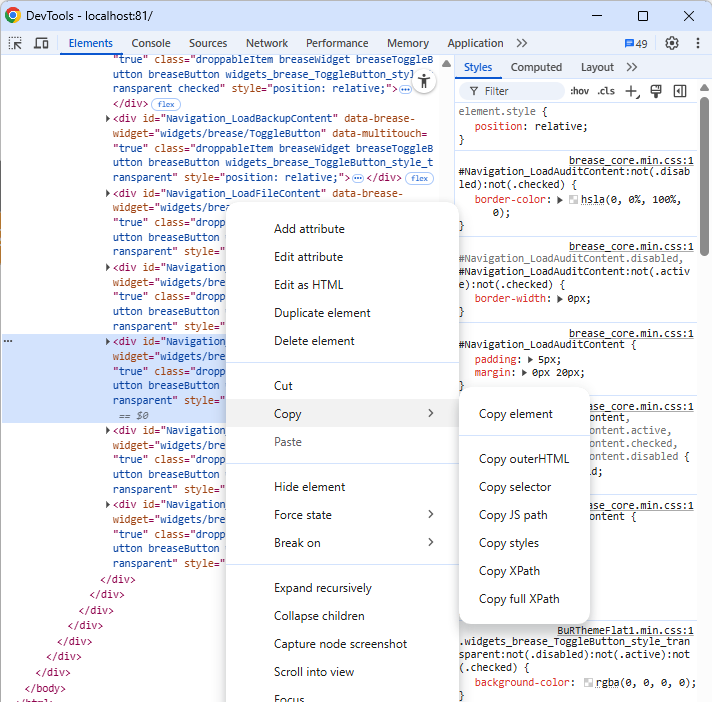Expand the border-color shorthand triangle
Screen dimensions: 712x702
[559, 200]
